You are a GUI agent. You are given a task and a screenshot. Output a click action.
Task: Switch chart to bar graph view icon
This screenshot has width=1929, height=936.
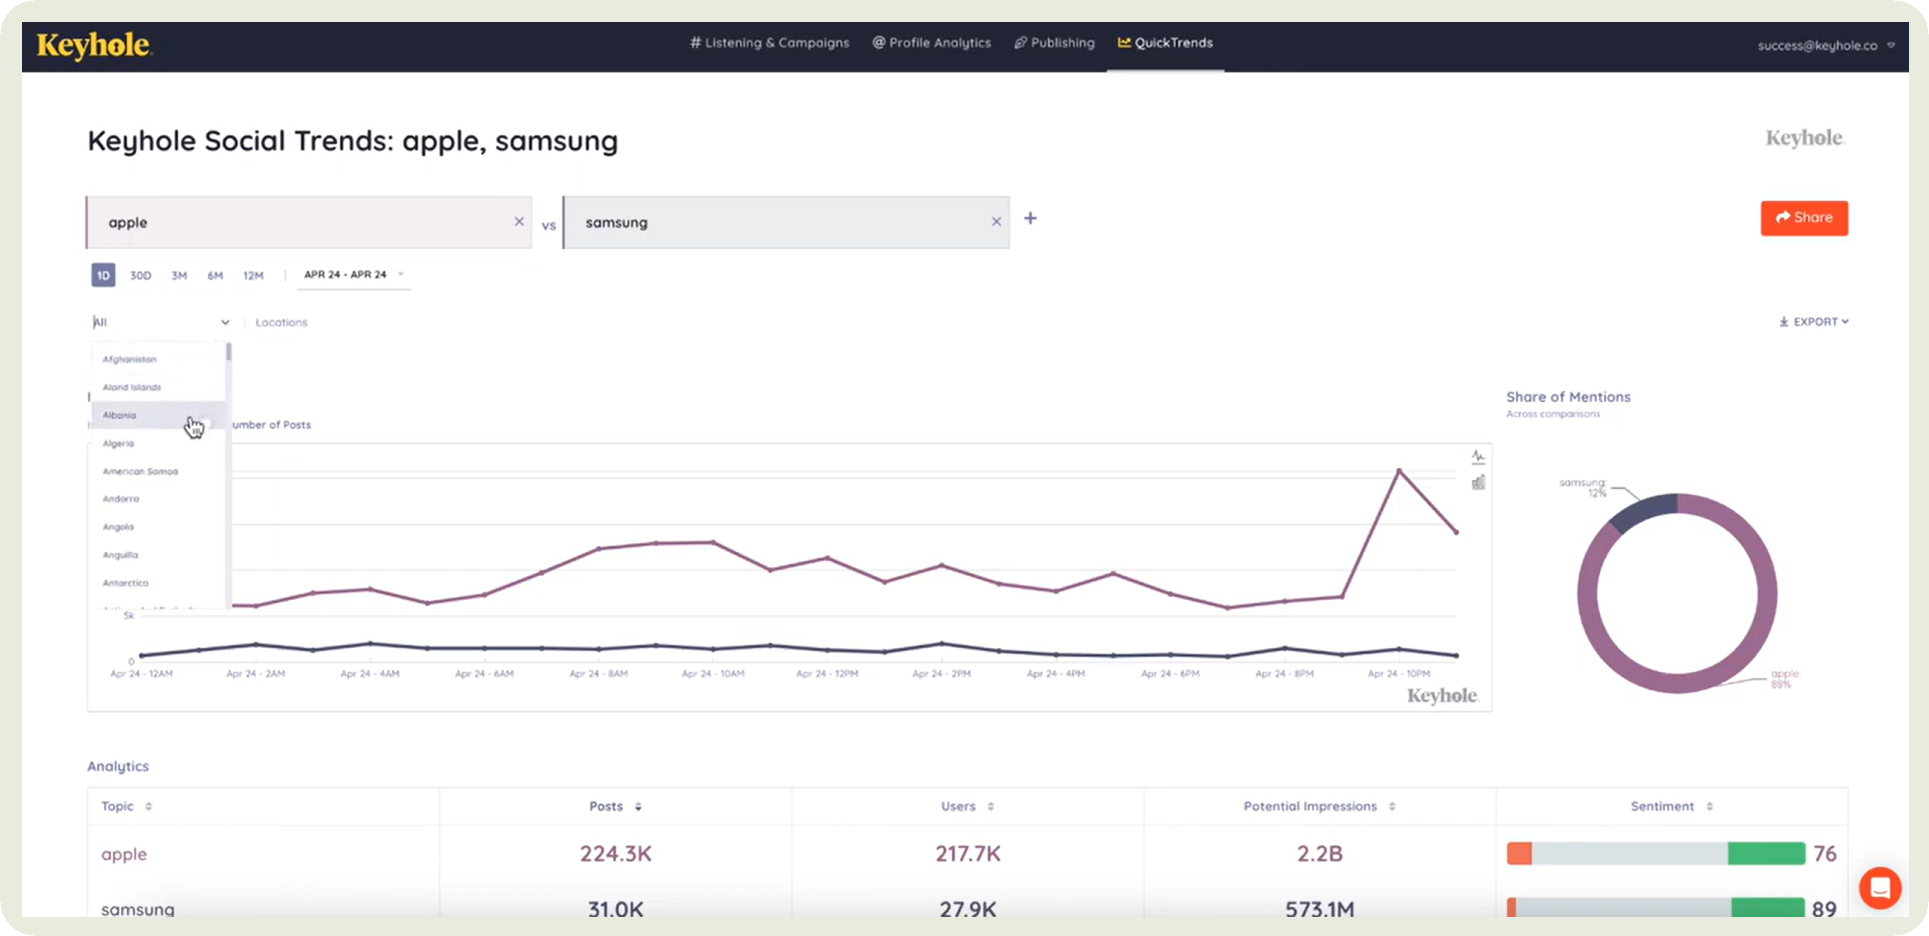click(1478, 483)
